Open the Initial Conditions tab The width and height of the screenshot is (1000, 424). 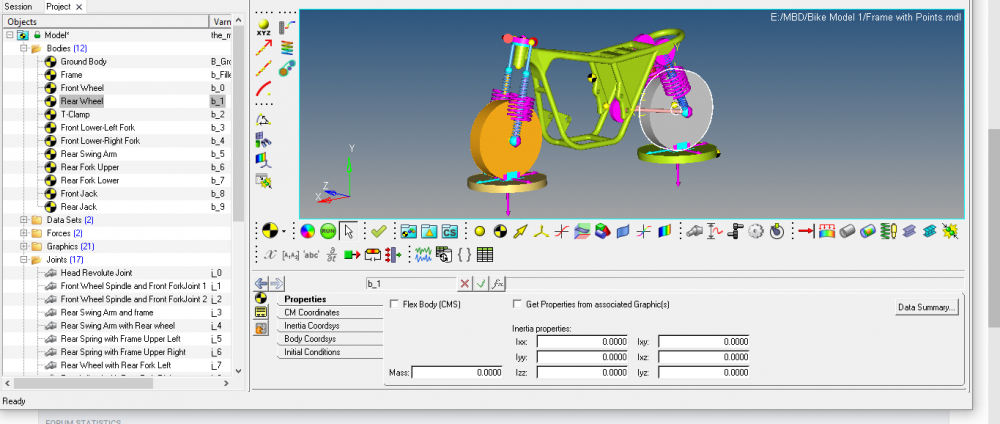(330, 352)
